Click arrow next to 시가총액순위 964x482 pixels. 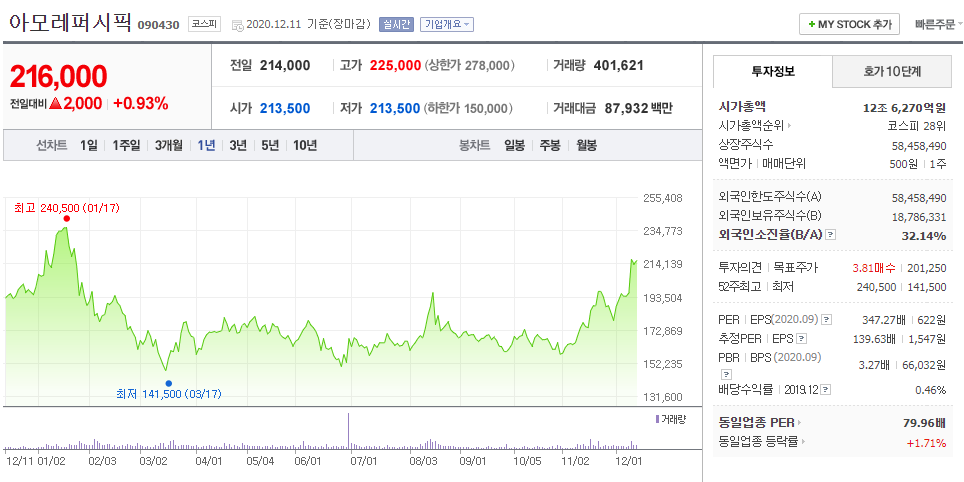pyautogui.click(x=789, y=126)
